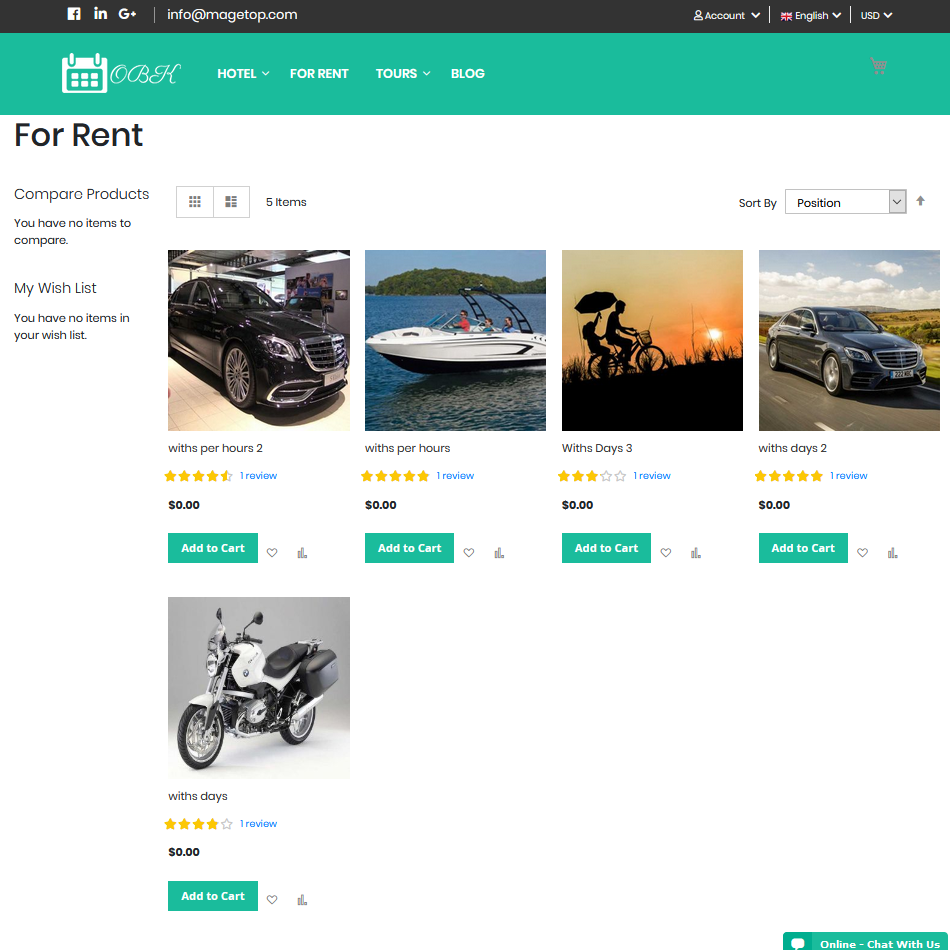
Task: Go to the Blog menu item
Action: click(467, 73)
